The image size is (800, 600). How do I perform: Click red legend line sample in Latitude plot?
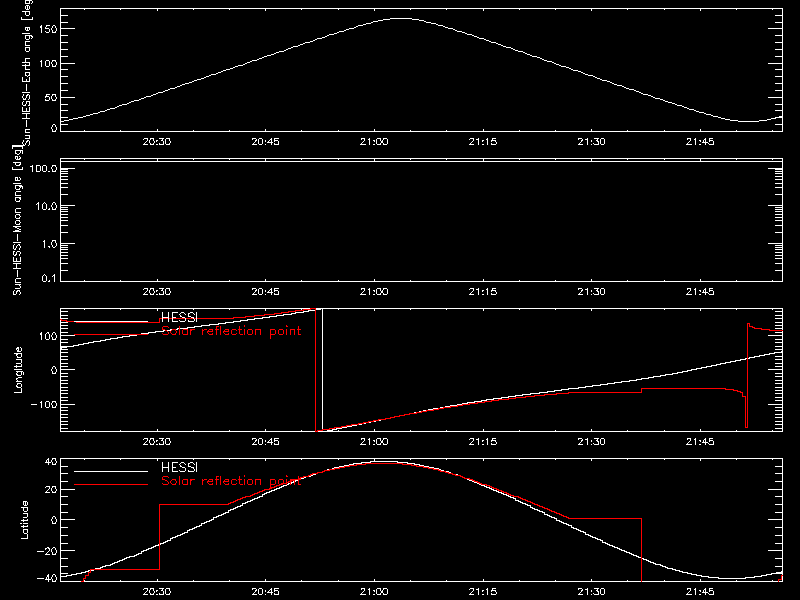(111, 484)
